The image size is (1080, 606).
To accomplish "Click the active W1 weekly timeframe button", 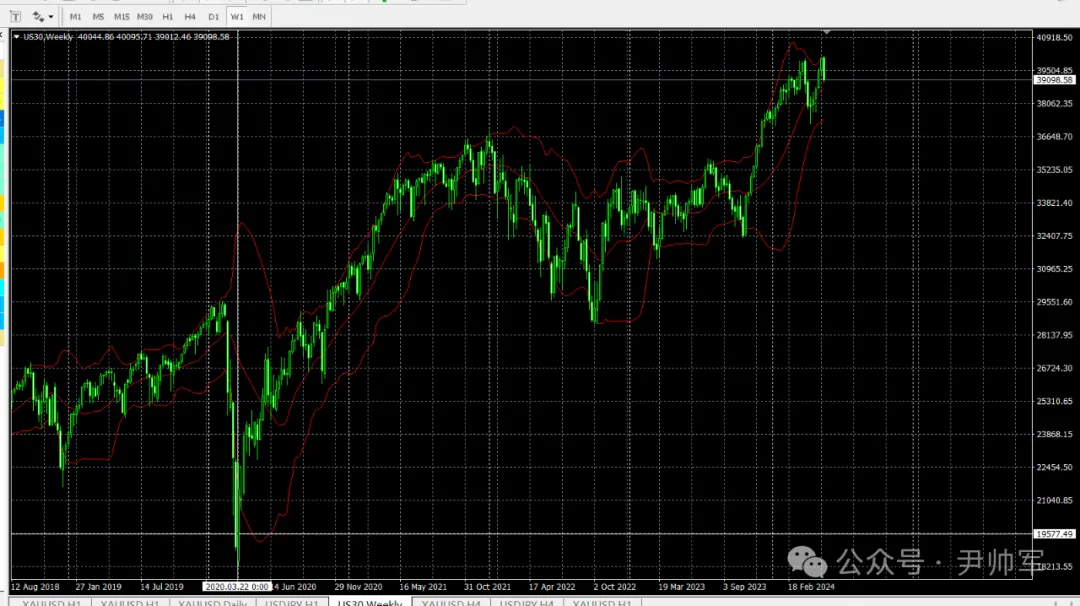I will [236, 17].
